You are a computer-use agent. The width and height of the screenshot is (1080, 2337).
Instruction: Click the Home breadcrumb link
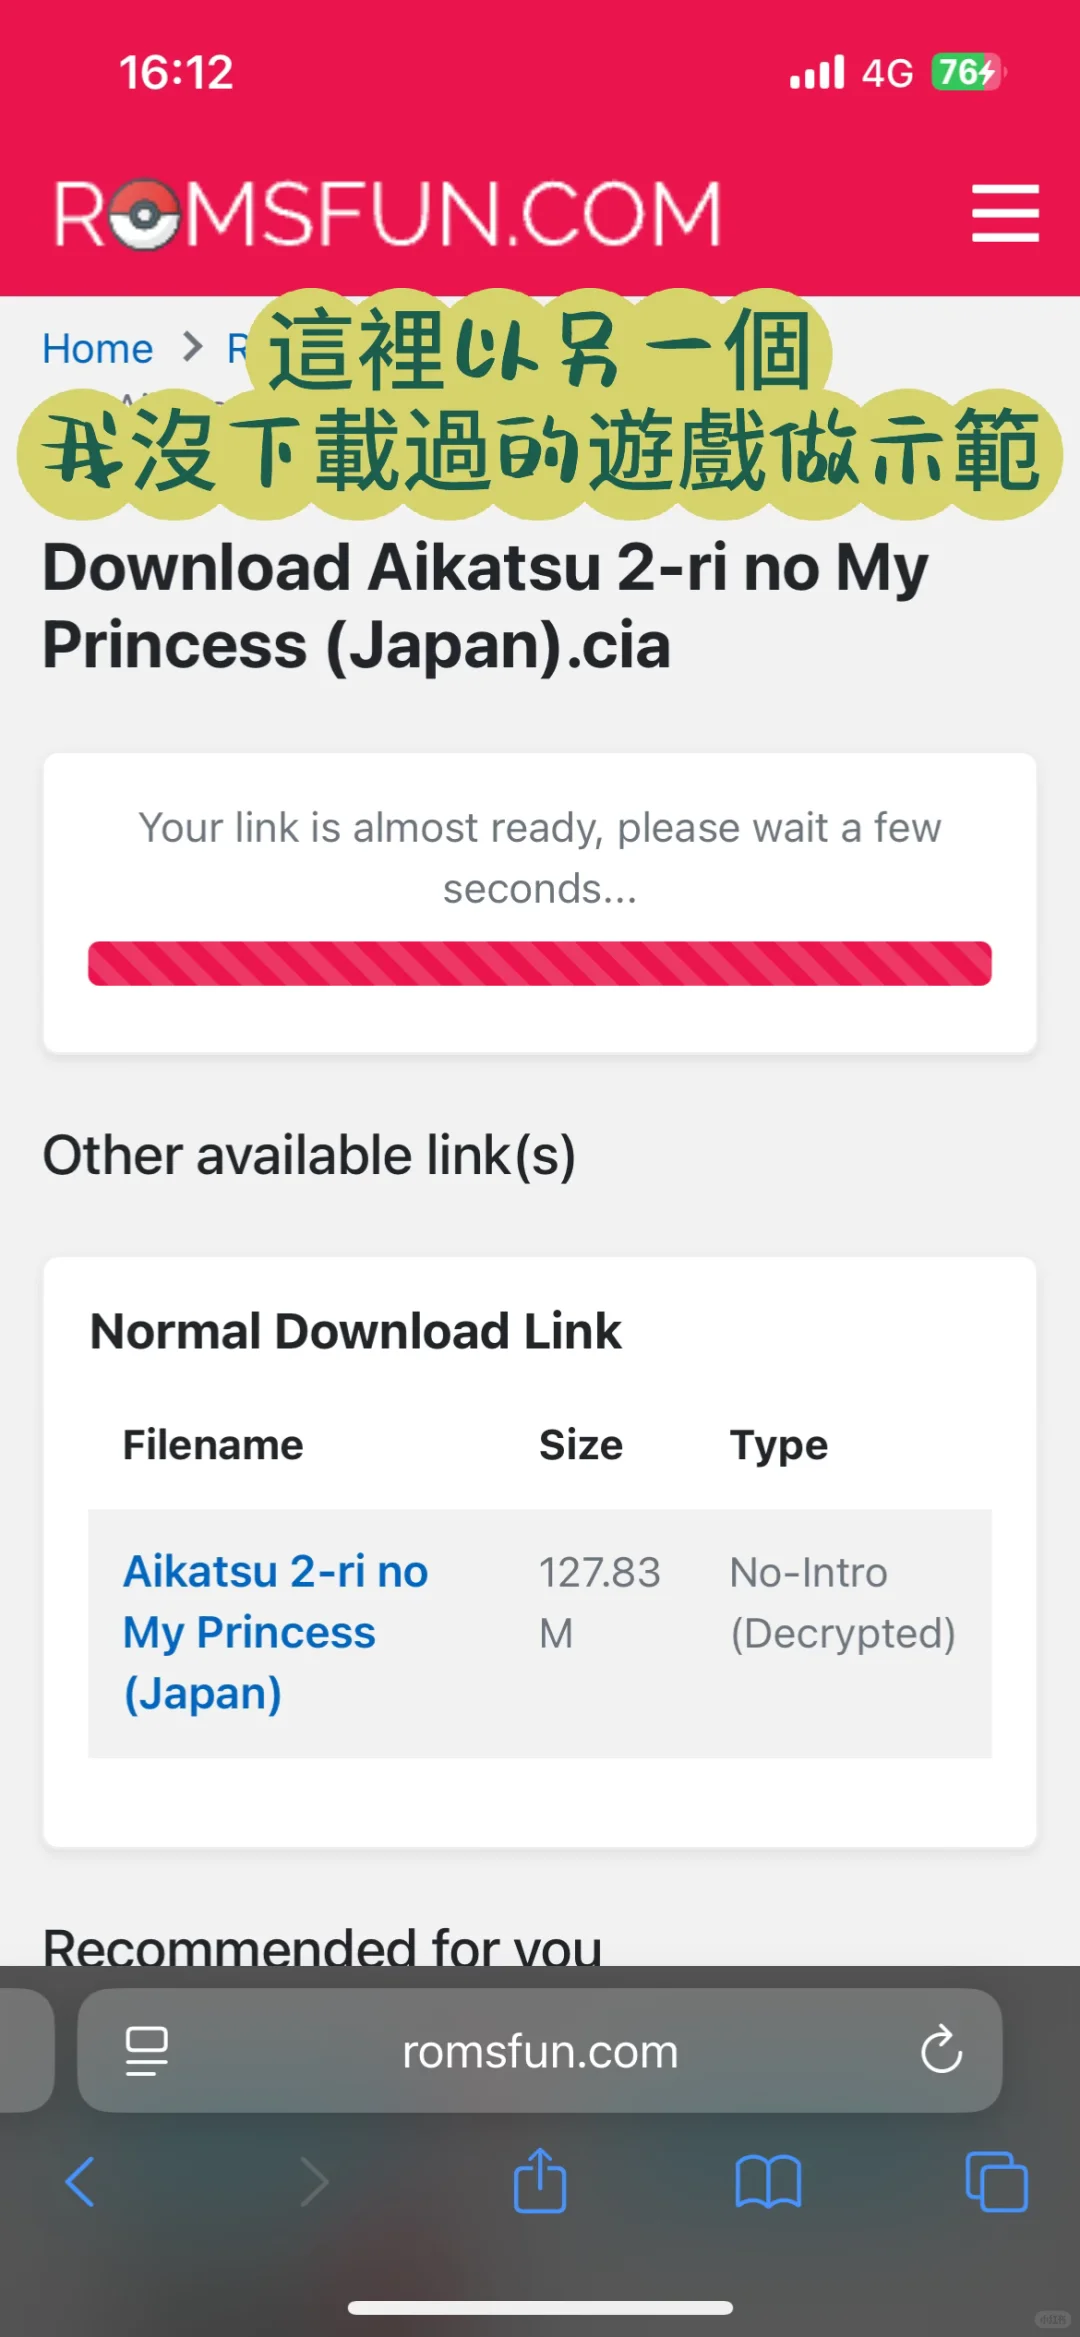pyautogui.click(x=98, y=349)
